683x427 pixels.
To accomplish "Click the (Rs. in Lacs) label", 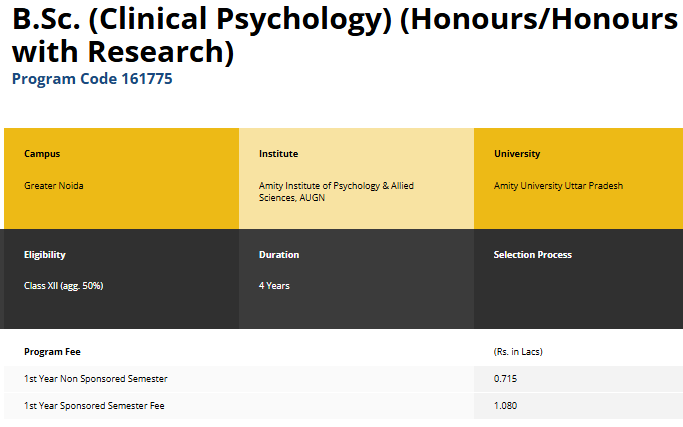I will tap(518, 352).
